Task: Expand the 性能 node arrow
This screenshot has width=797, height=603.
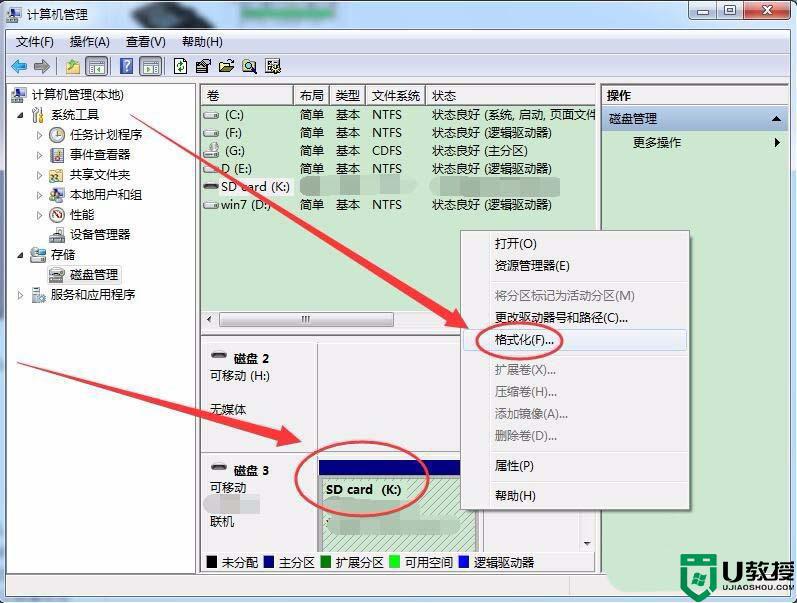Action: (x=39, y=215)
